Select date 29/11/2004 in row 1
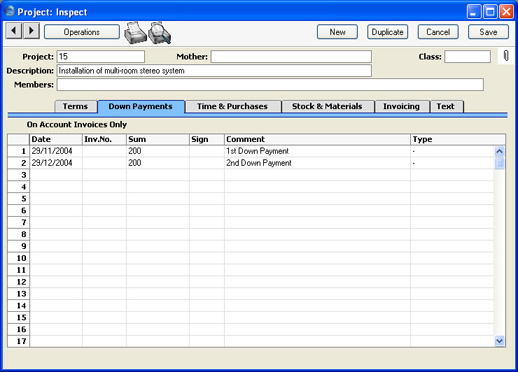The image size is (518, 372). 52,151
